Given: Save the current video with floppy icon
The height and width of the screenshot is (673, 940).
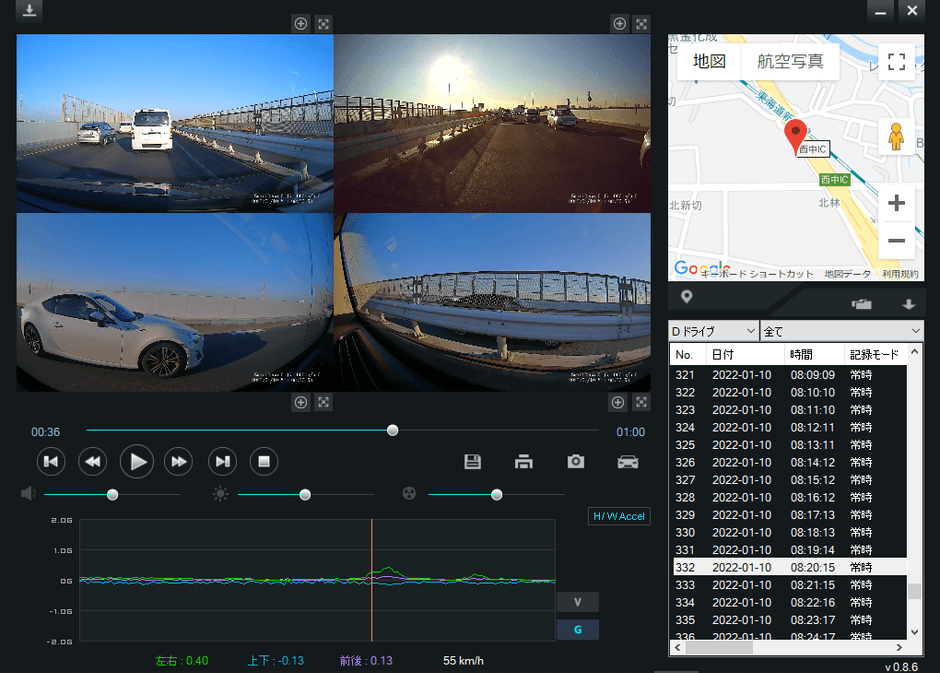Looking at the screenshot, I should [x=473, y=461].
